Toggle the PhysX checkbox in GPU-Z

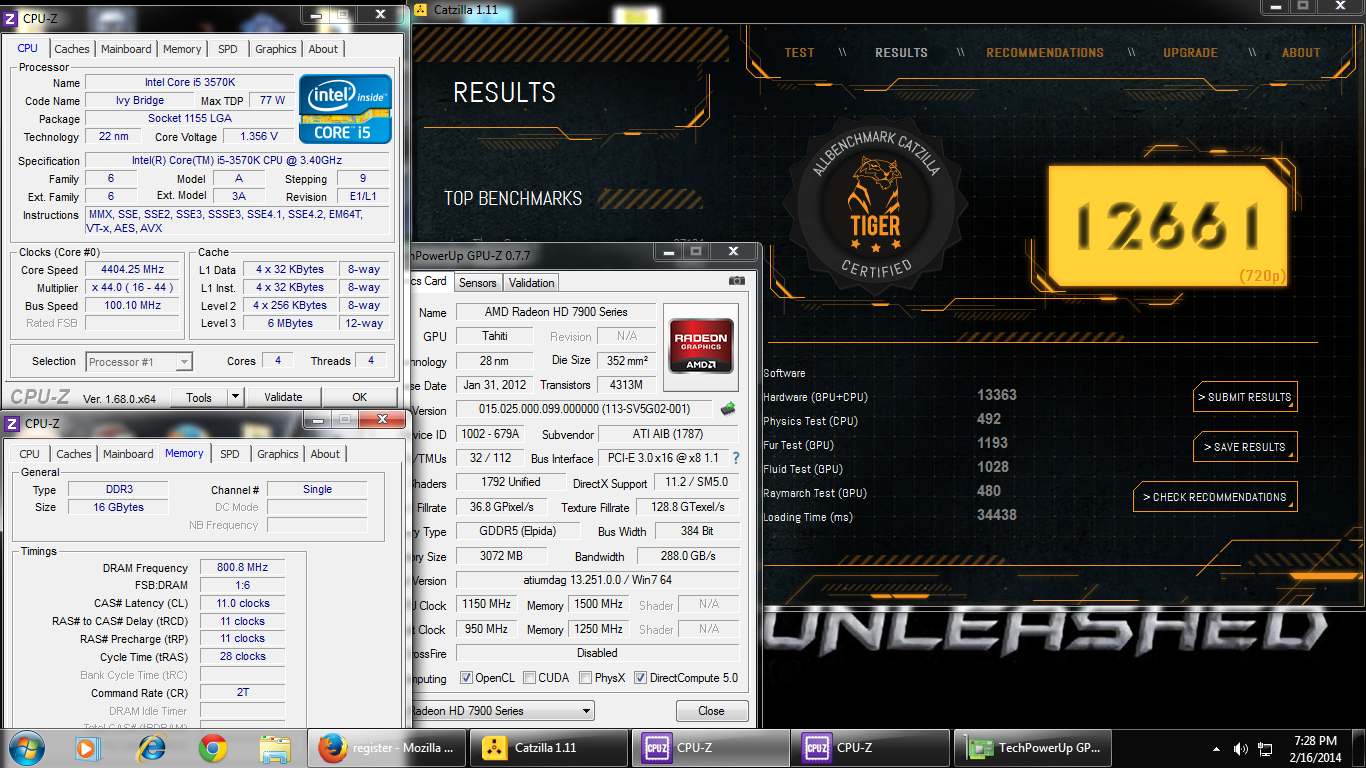585,678
